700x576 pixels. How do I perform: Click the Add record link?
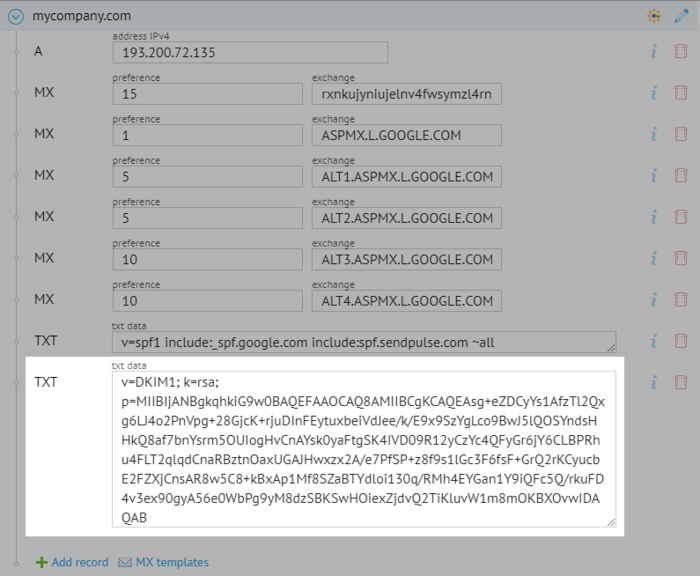pos(80,562)
